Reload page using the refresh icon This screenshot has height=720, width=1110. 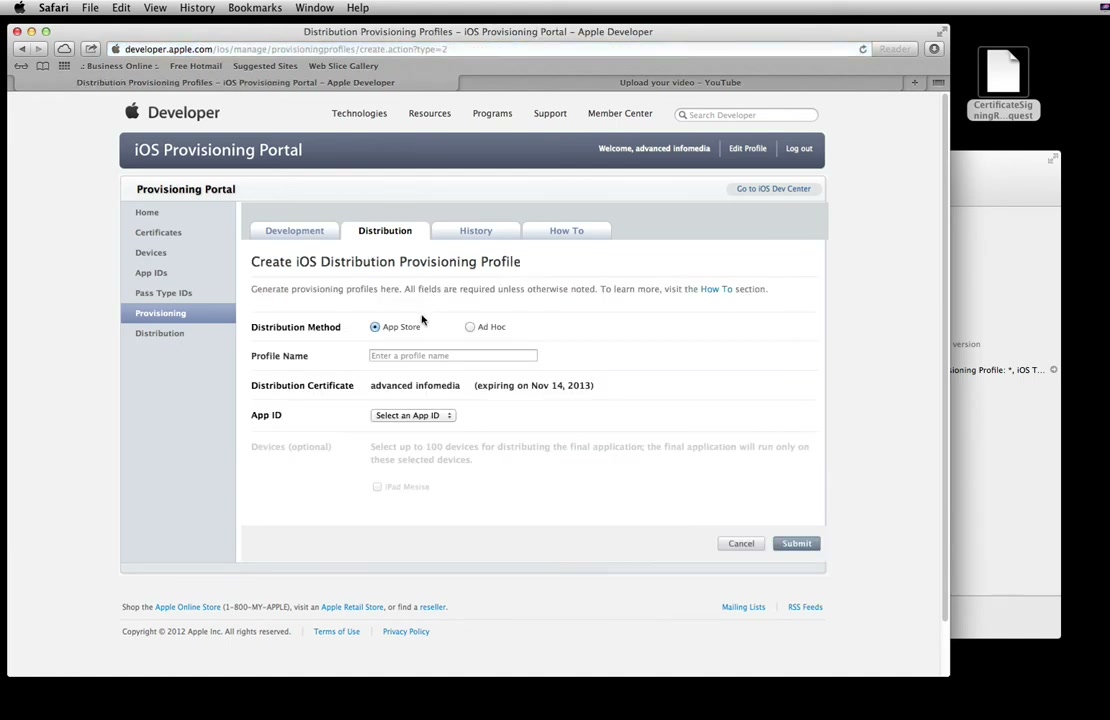862,49
